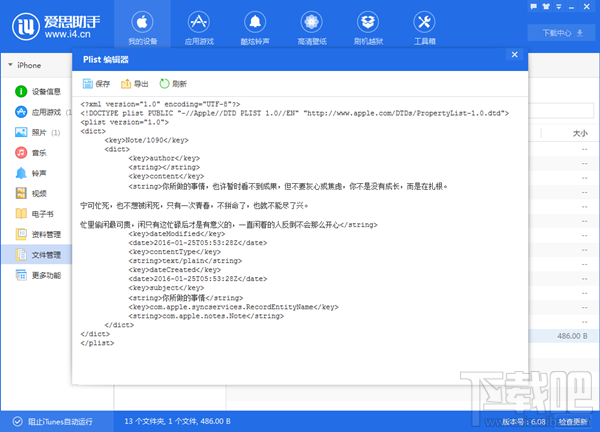Click the red music note icon
The image size is (600, 432).
pyautogui.click(x=21, y=153)
